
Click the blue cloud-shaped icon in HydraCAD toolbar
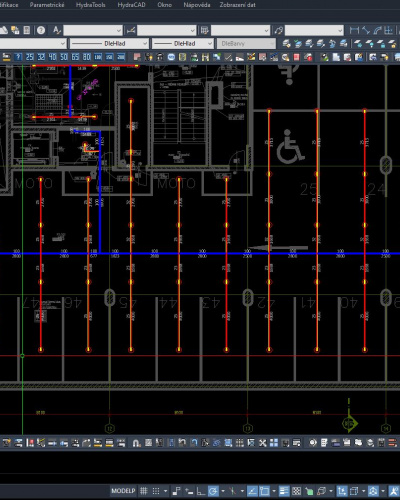coord(171,57)
